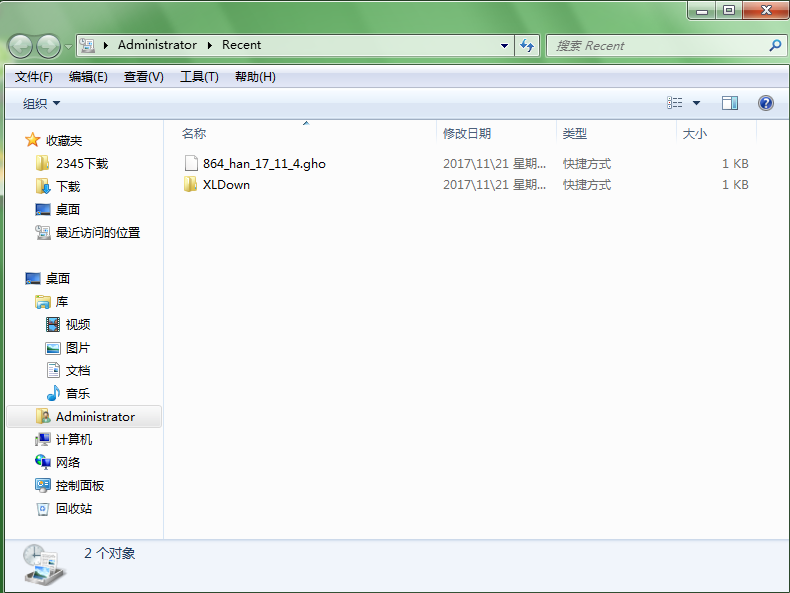Click the change view icon

click(x=675, y=103)
